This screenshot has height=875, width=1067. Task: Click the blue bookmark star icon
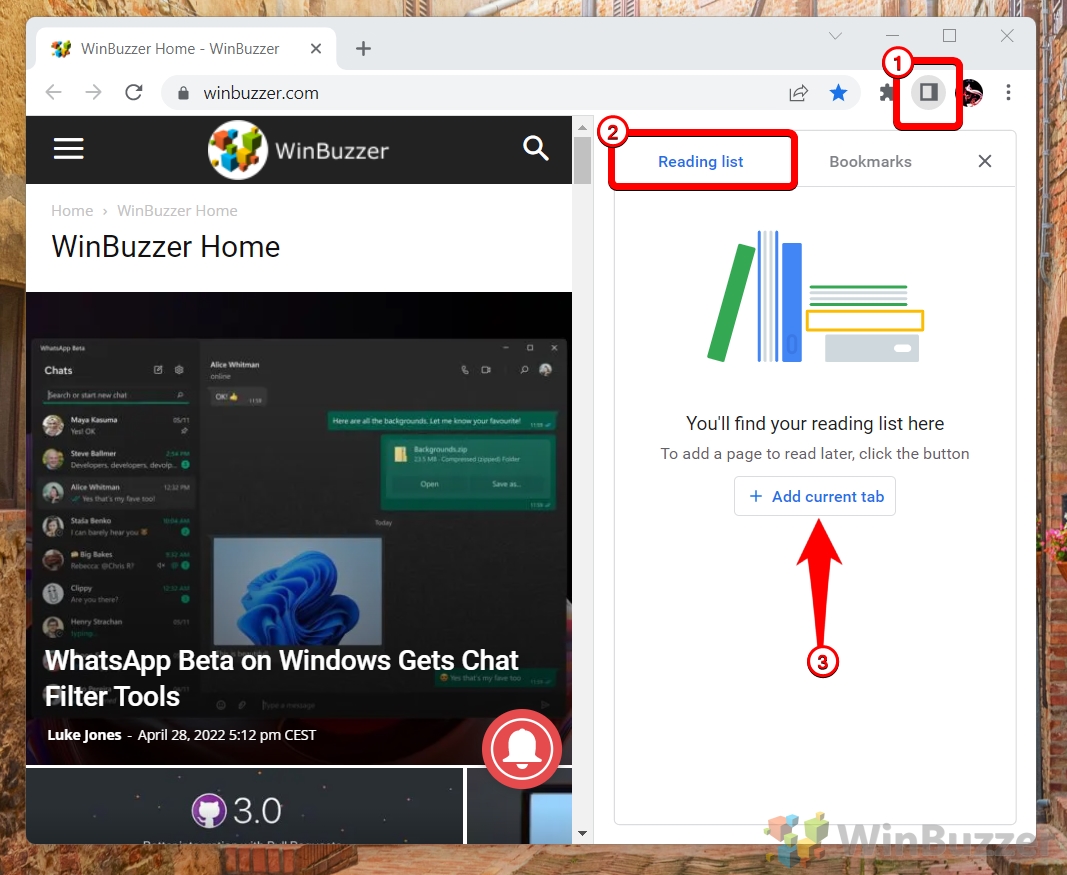tap(838, 93)
